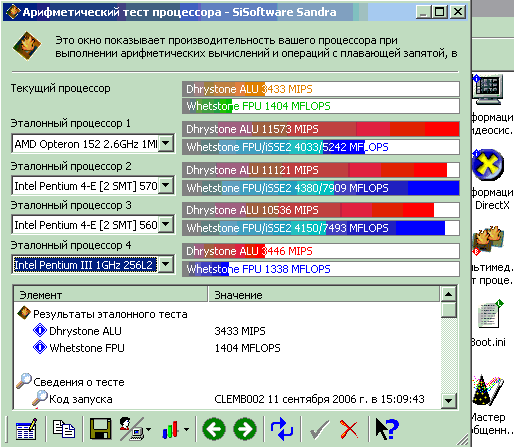Click the Whetstone 4033/5242 MFLOPS bar
The width and height of the screenshot is (514, 448).
tap(321, 147)
